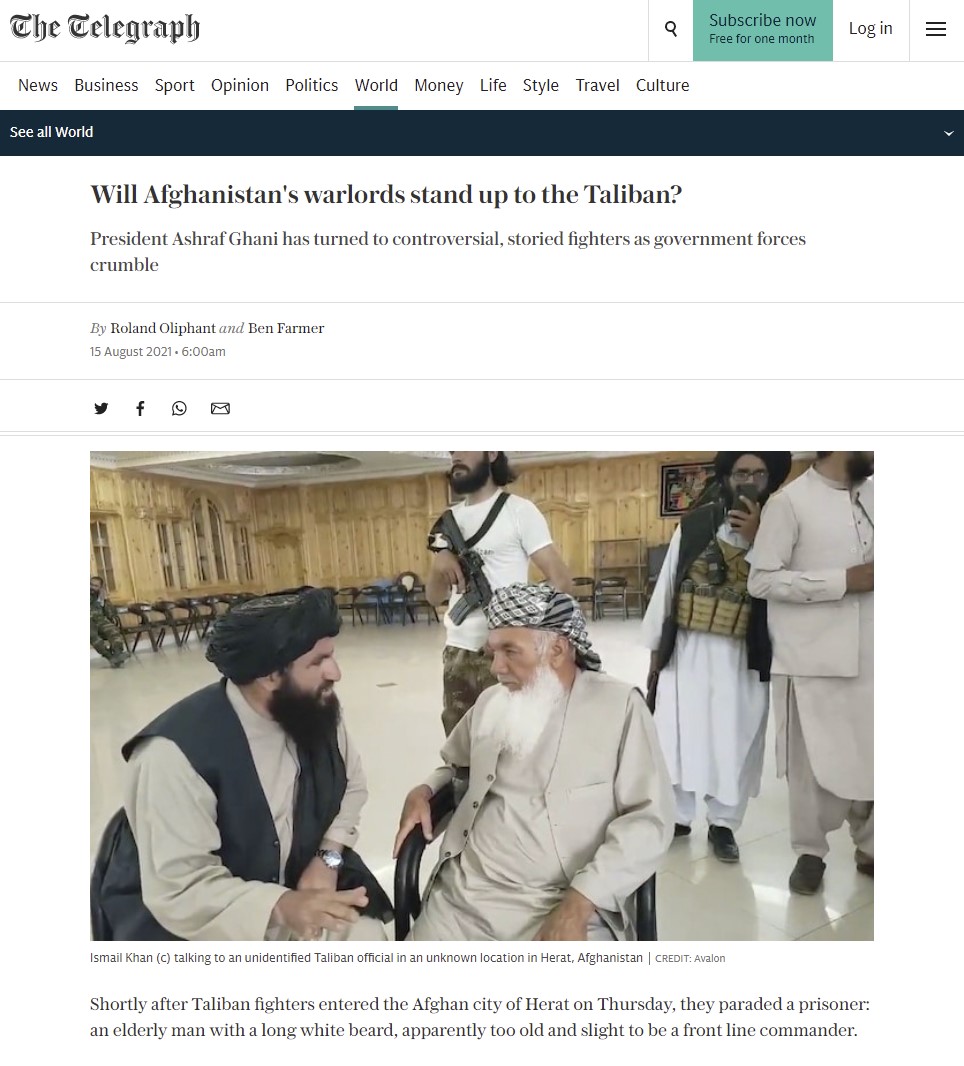The image size is (964, 1066).
Task: Open the See all World bar
Action: [x=482, y=133]
